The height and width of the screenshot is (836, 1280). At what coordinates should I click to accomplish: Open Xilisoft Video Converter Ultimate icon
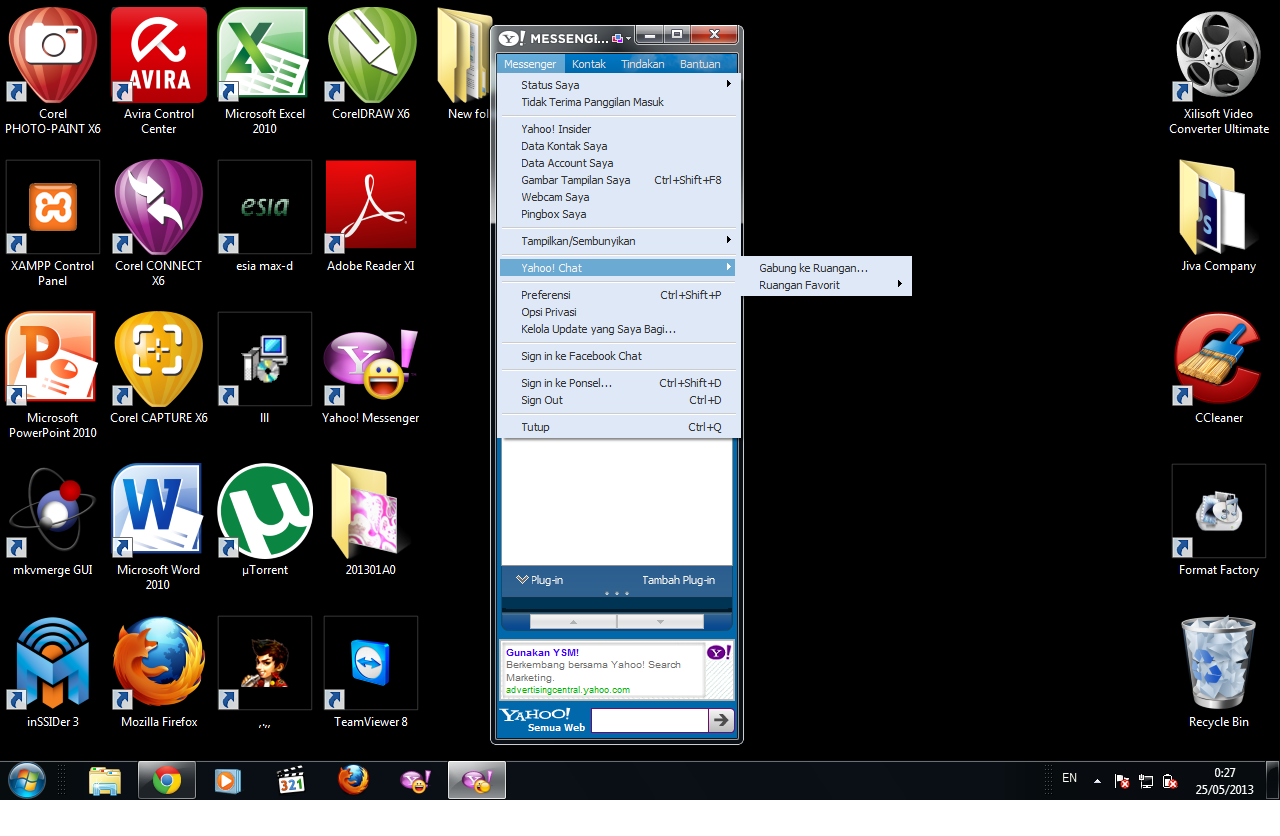(1219, 72)
